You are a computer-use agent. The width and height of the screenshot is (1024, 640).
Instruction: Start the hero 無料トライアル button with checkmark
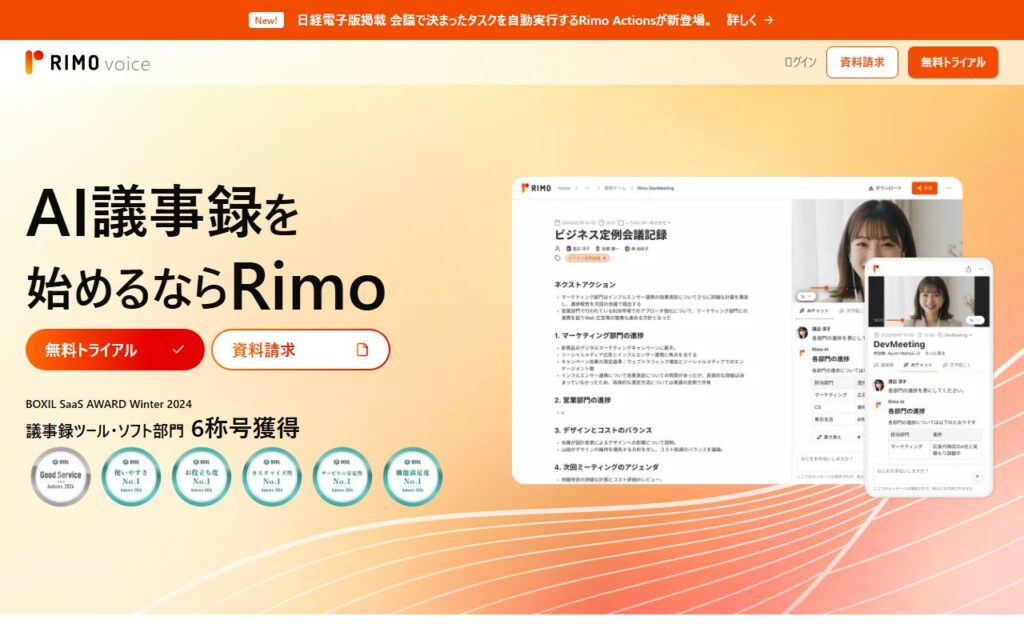(x=115, y=350)
